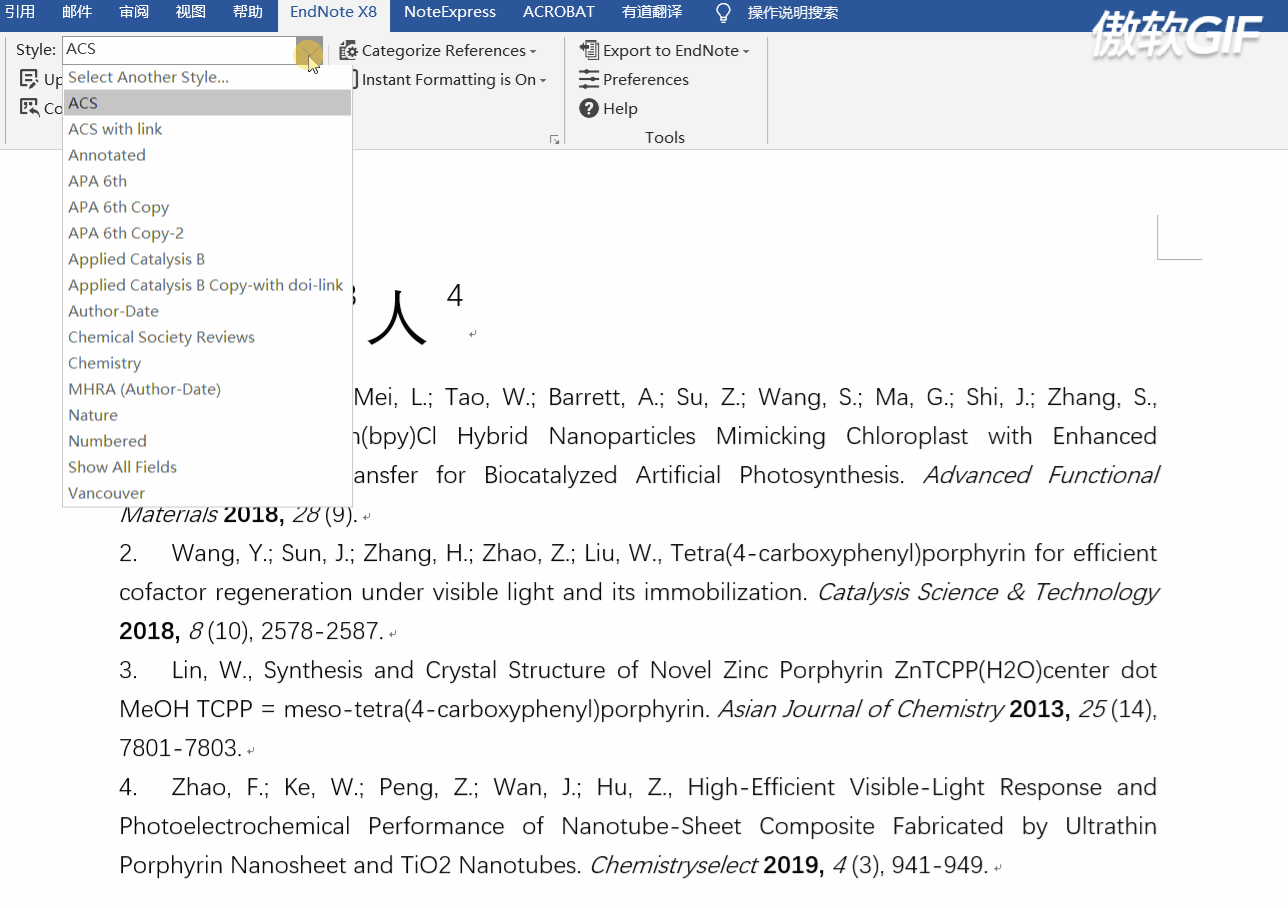Open the 有道翻译 tab

(x=652, y=12)
